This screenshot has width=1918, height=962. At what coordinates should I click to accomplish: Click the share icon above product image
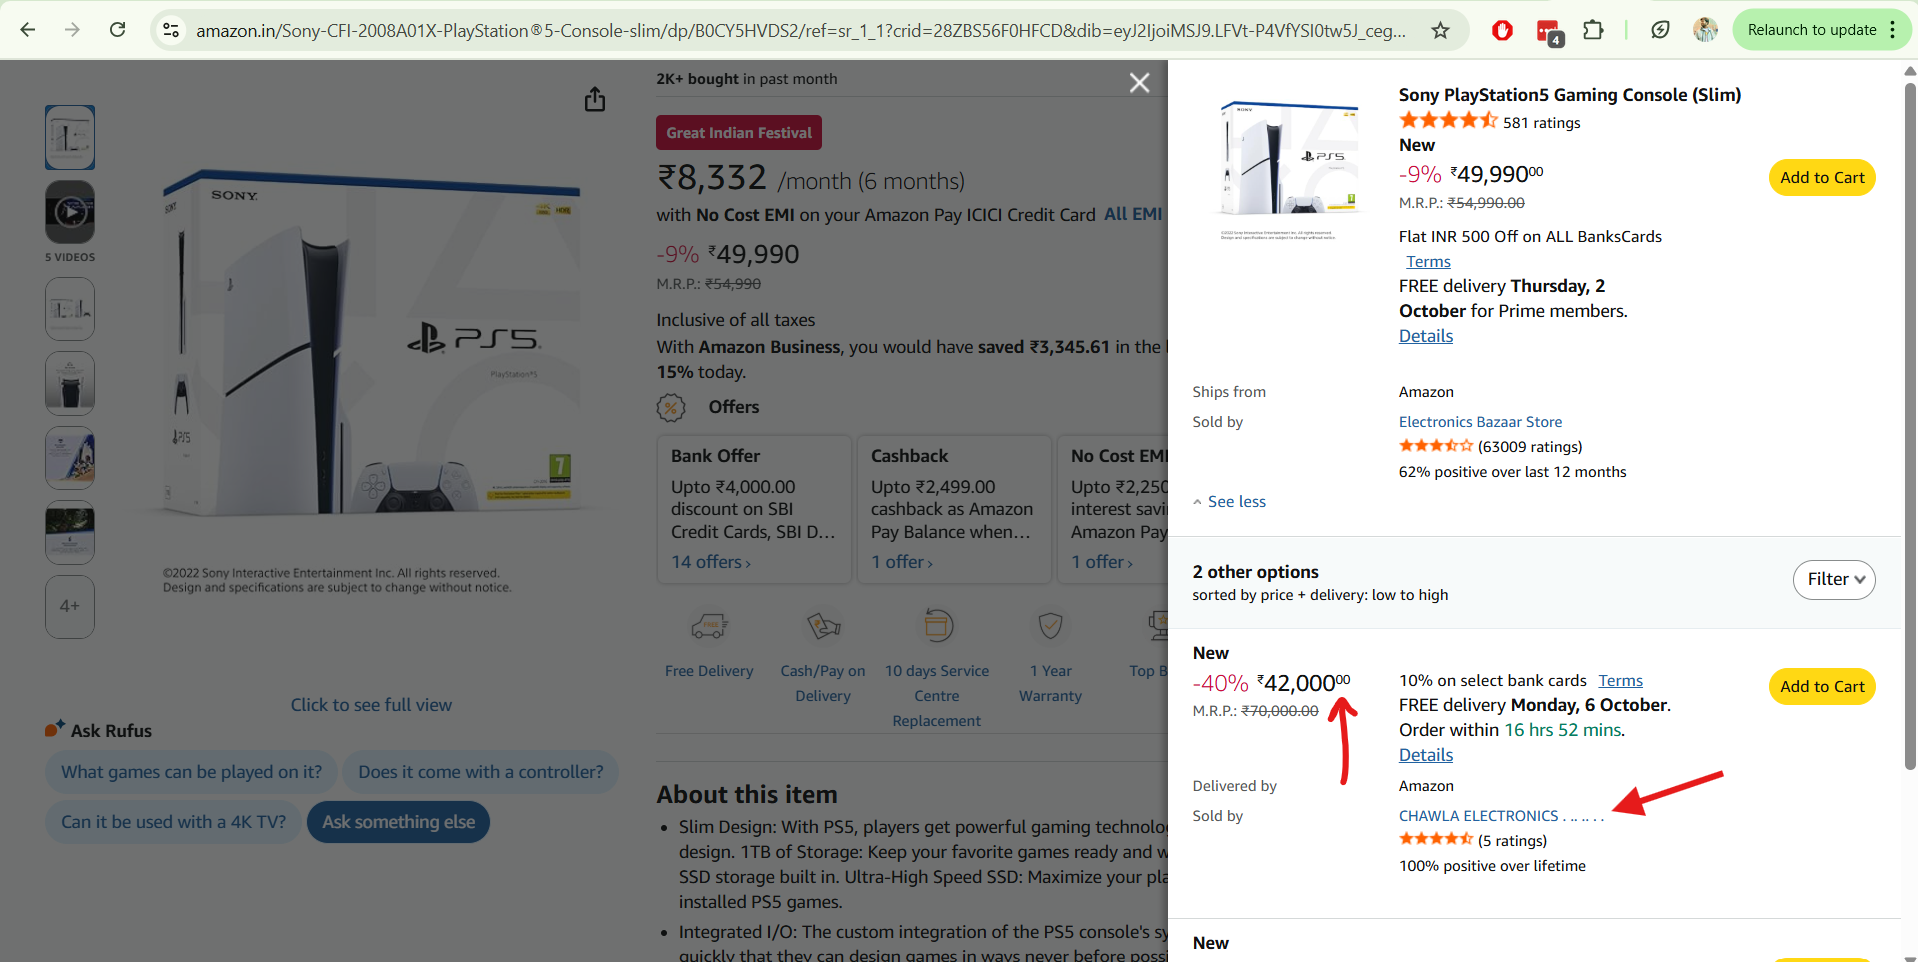click(x=595, y=100)
